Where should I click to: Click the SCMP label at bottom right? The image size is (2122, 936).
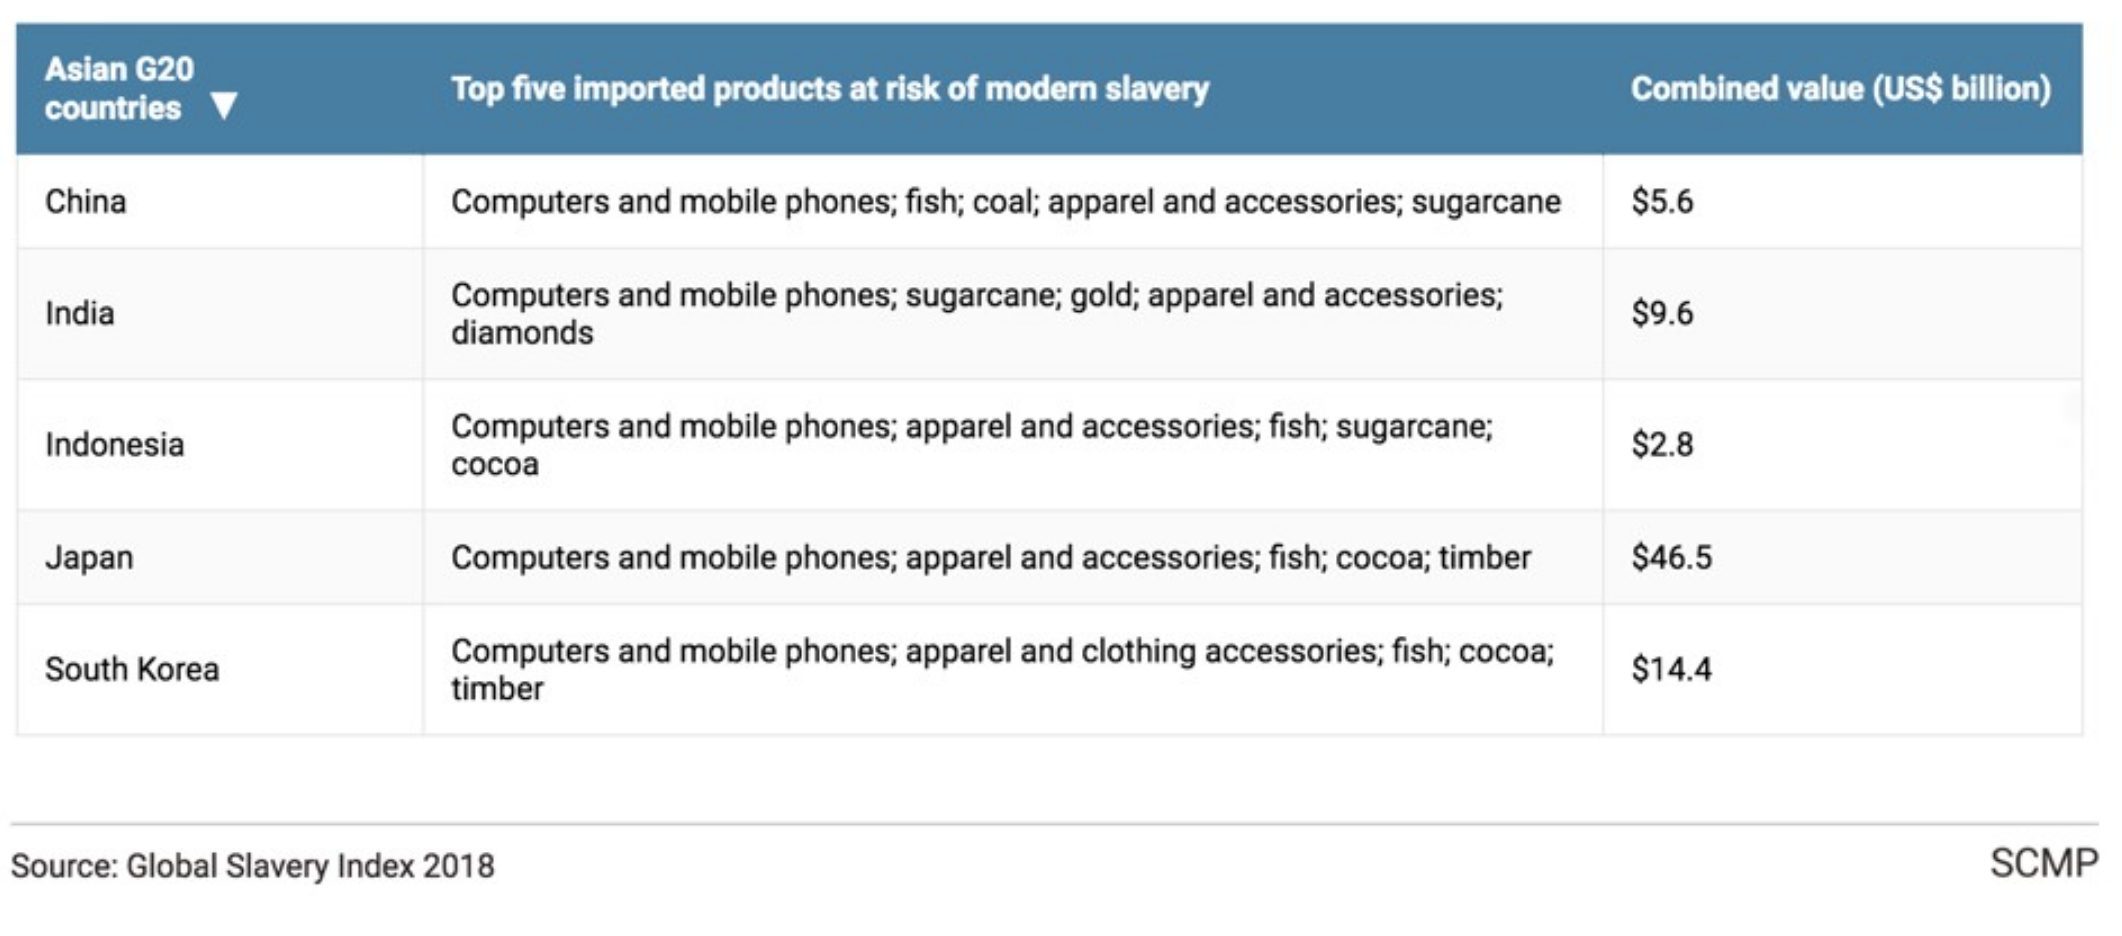[2043, 863]
